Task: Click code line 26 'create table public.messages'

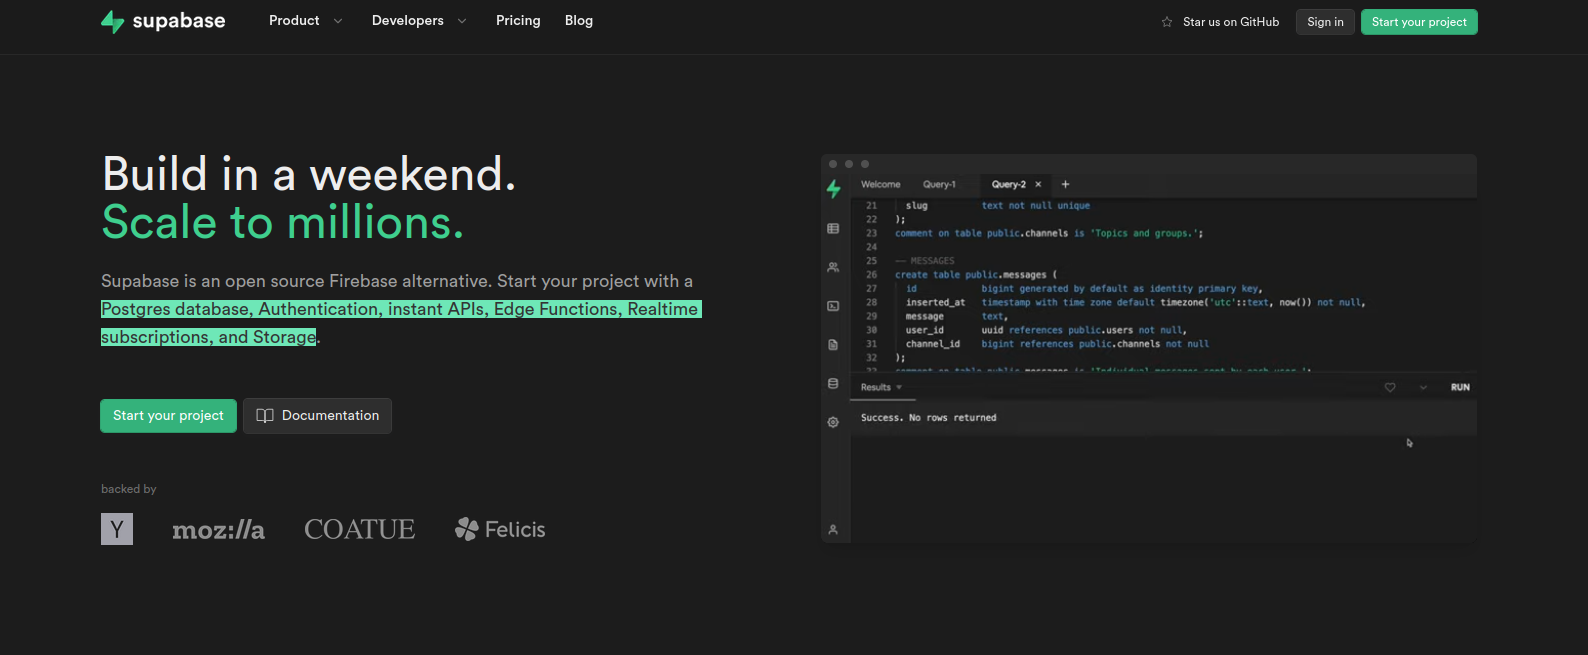Action: pos(975,275)
